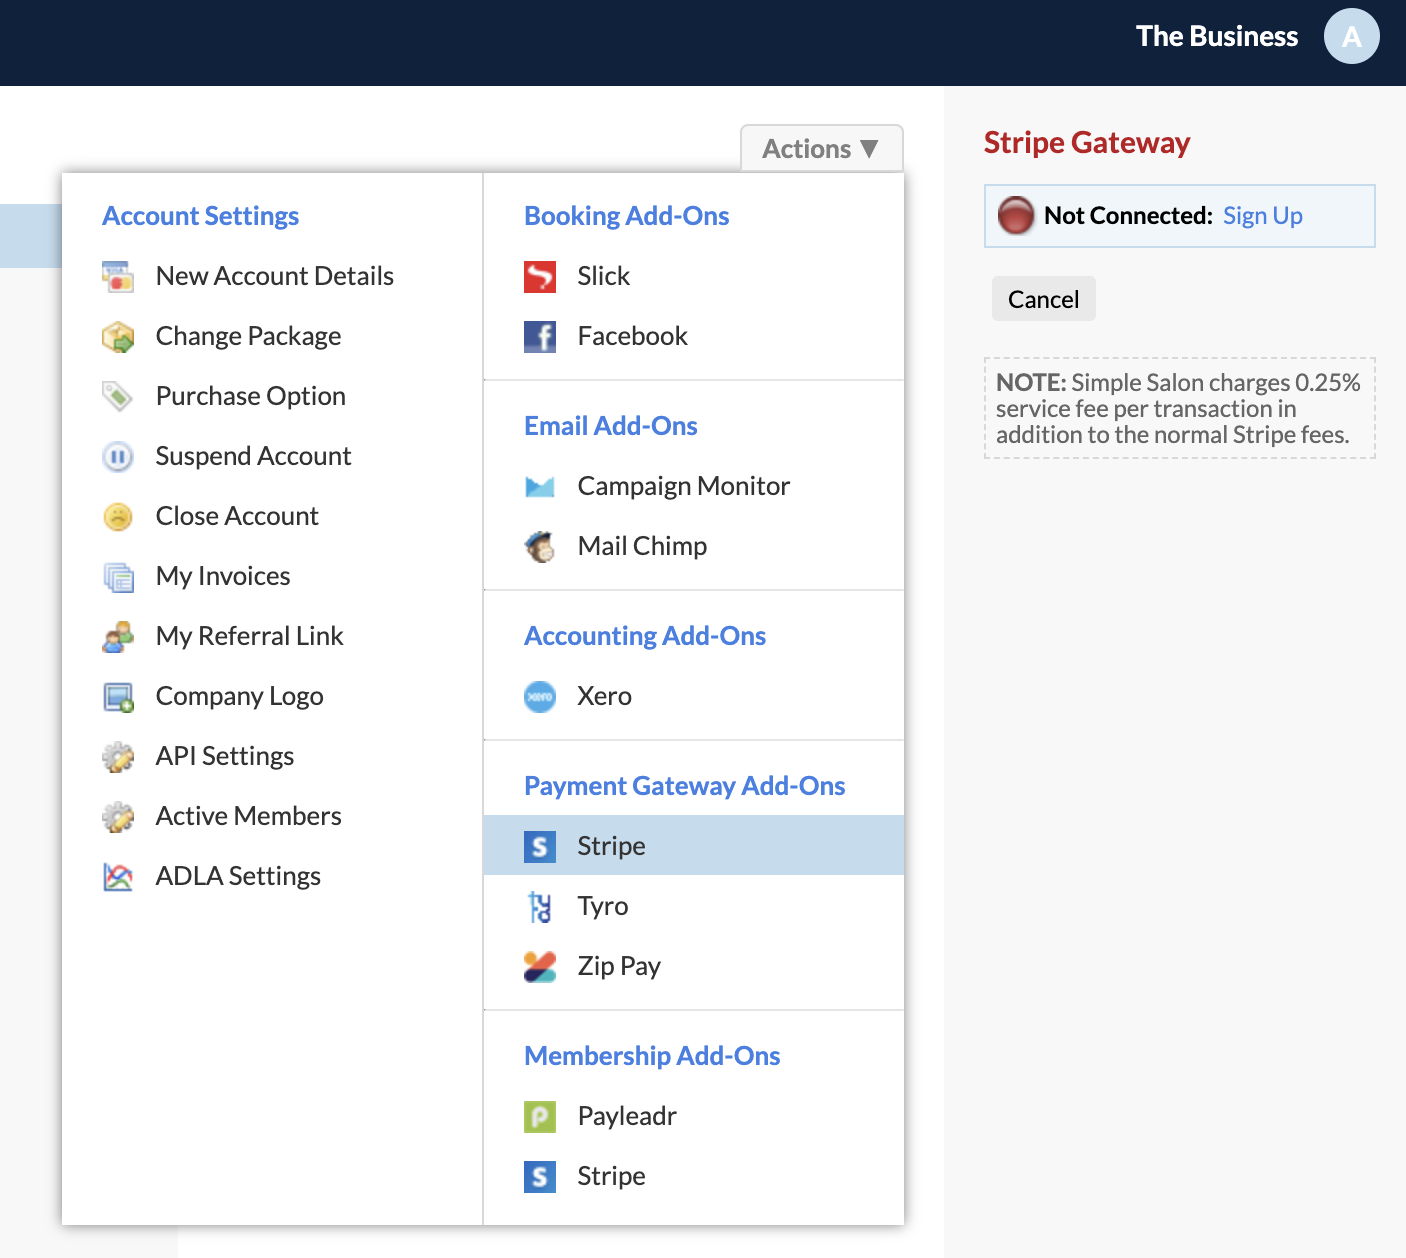Image resolution: width=1406 pixels, height=1258 pixels.
Task: Choose Close Account from Account Settings
Action: tap(273, 516)
